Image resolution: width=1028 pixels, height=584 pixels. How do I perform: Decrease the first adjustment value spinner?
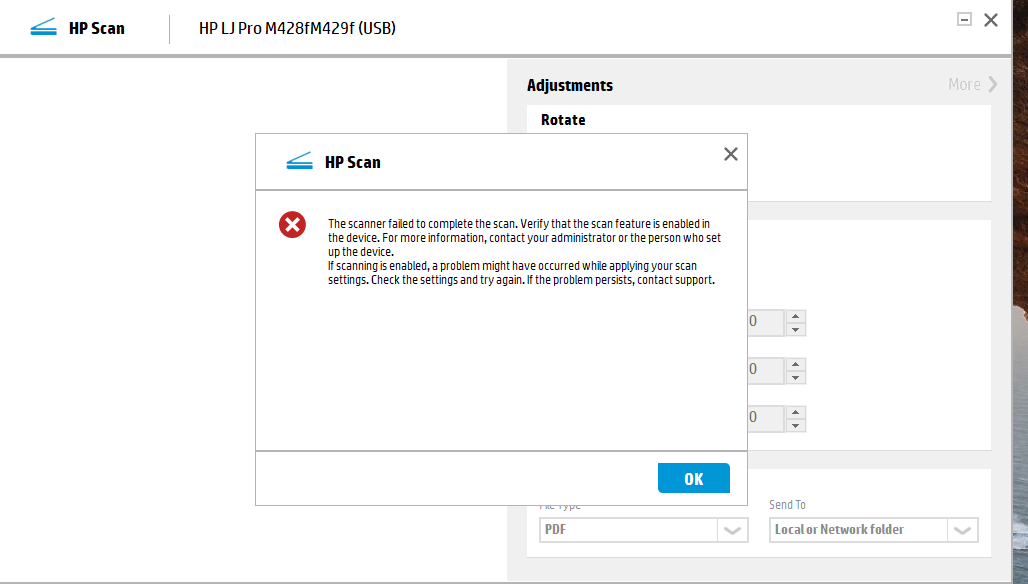coord(795,330)
